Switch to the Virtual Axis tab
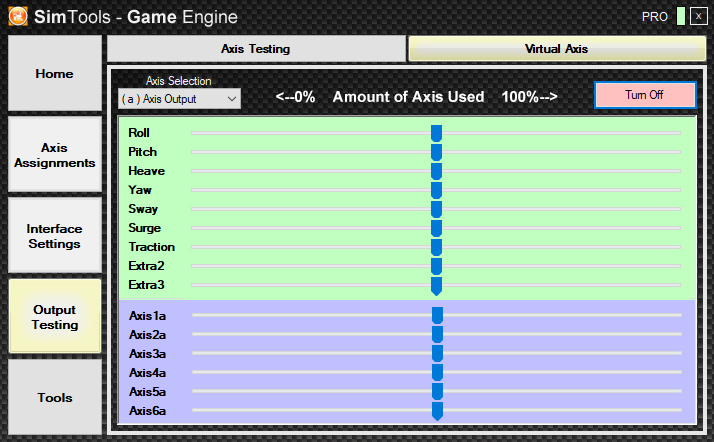 point(556,48)
